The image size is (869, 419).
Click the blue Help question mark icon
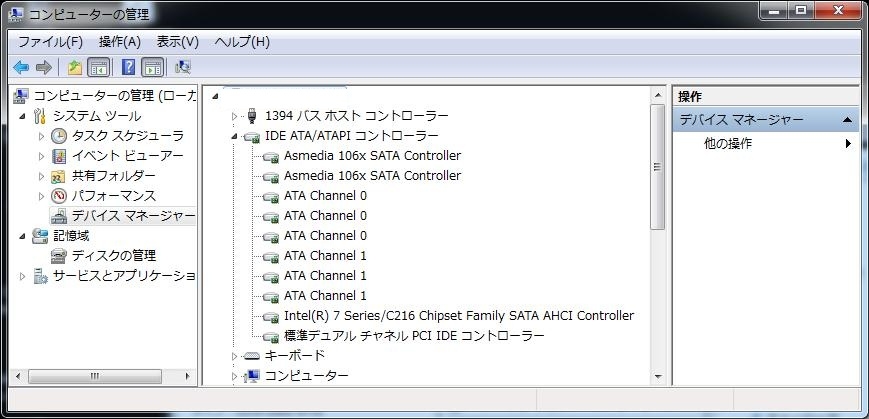point(128,67)
